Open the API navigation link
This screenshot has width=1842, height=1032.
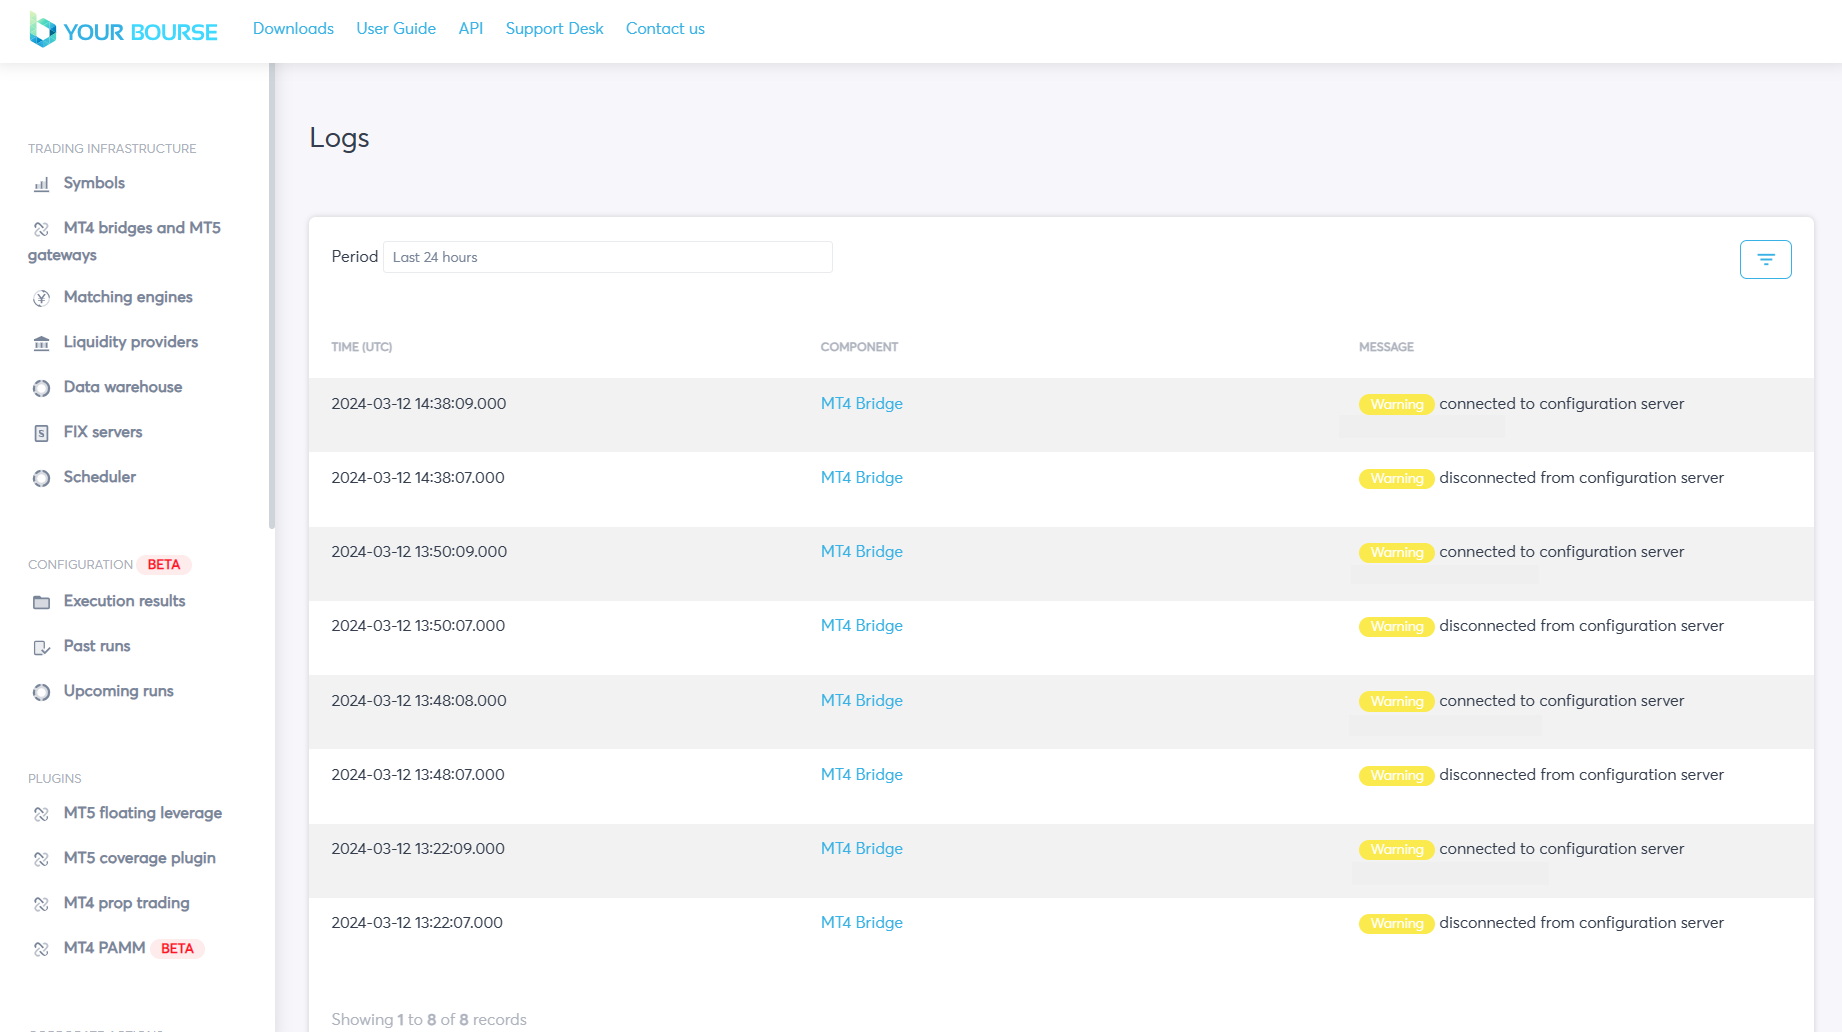(470, 29)
